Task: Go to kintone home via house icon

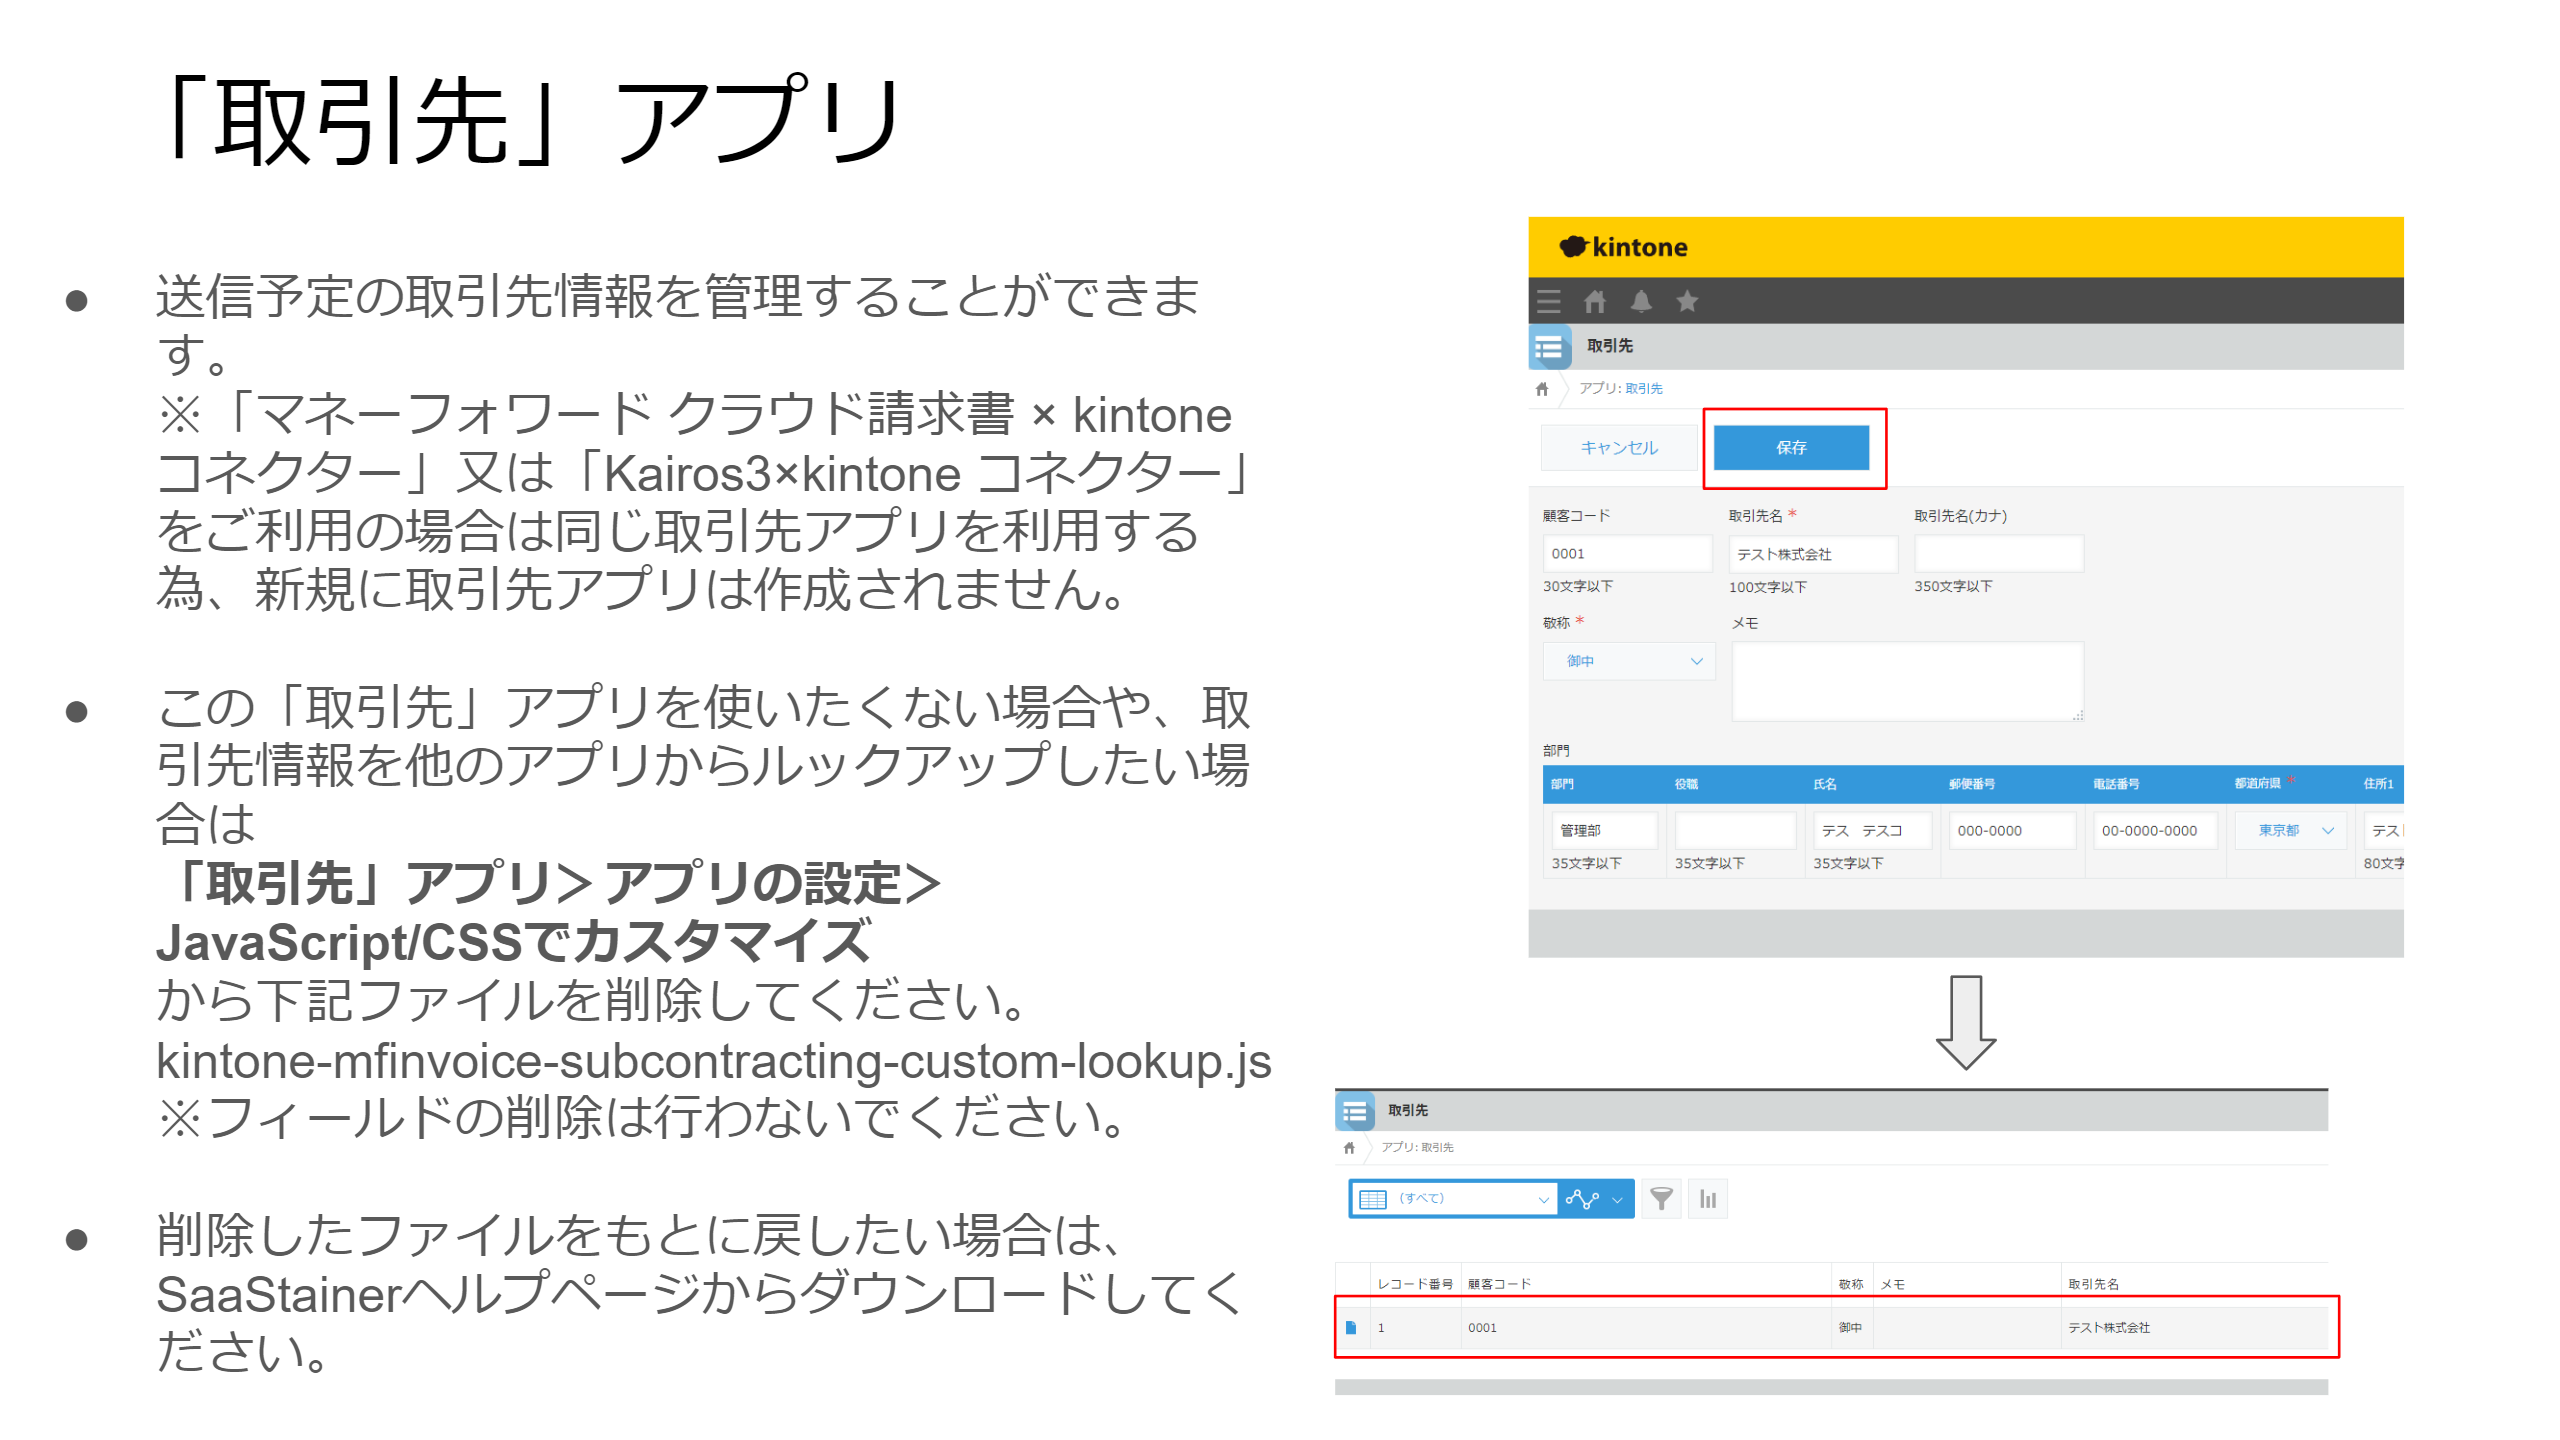Action: click(x=1595, y=301)
